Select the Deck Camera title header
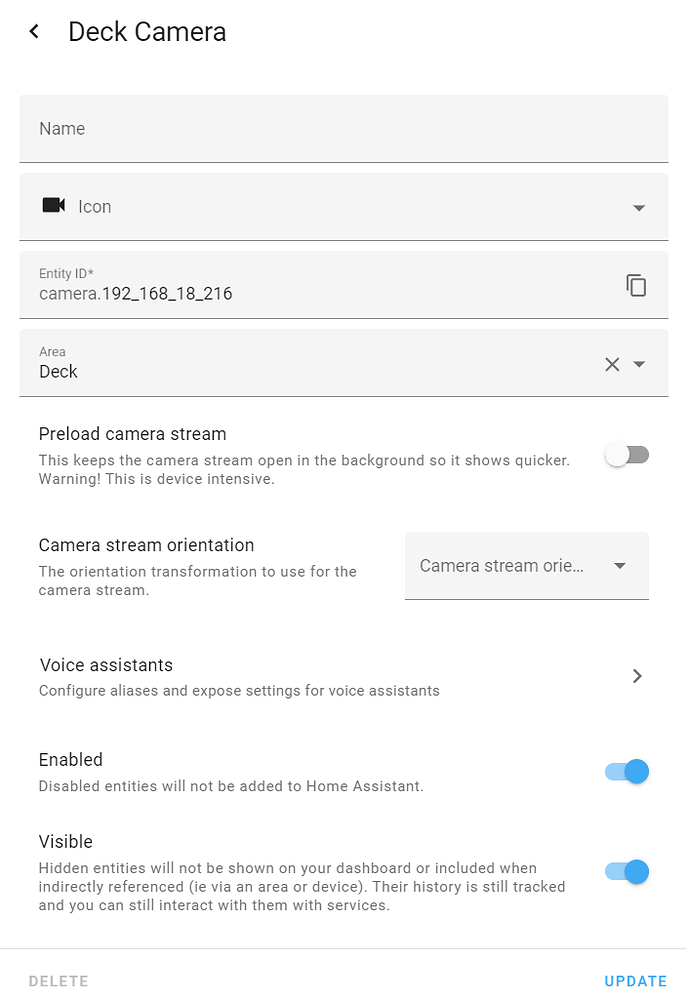 [x=146, y=31]
